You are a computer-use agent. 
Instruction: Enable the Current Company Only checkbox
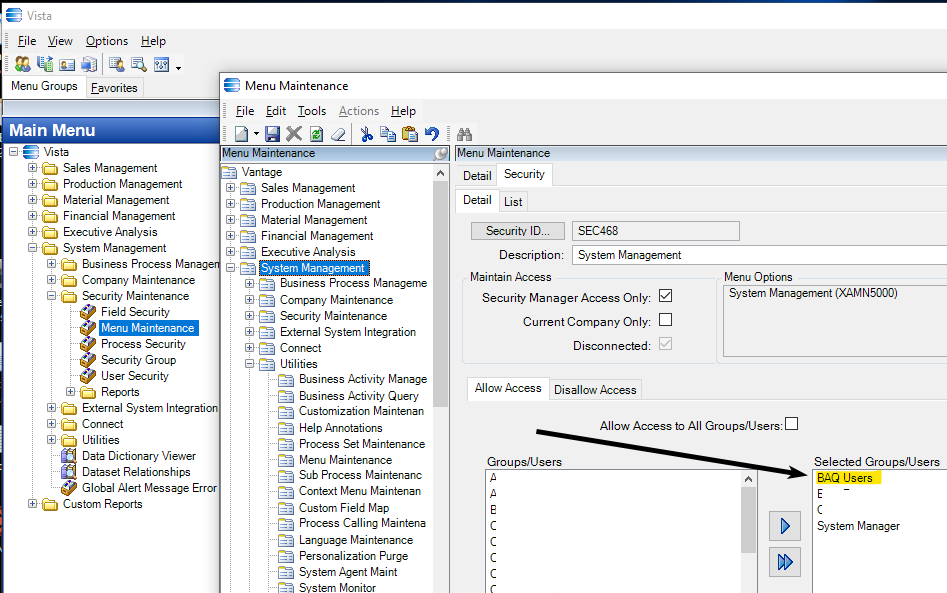click(x=666, y=320)
